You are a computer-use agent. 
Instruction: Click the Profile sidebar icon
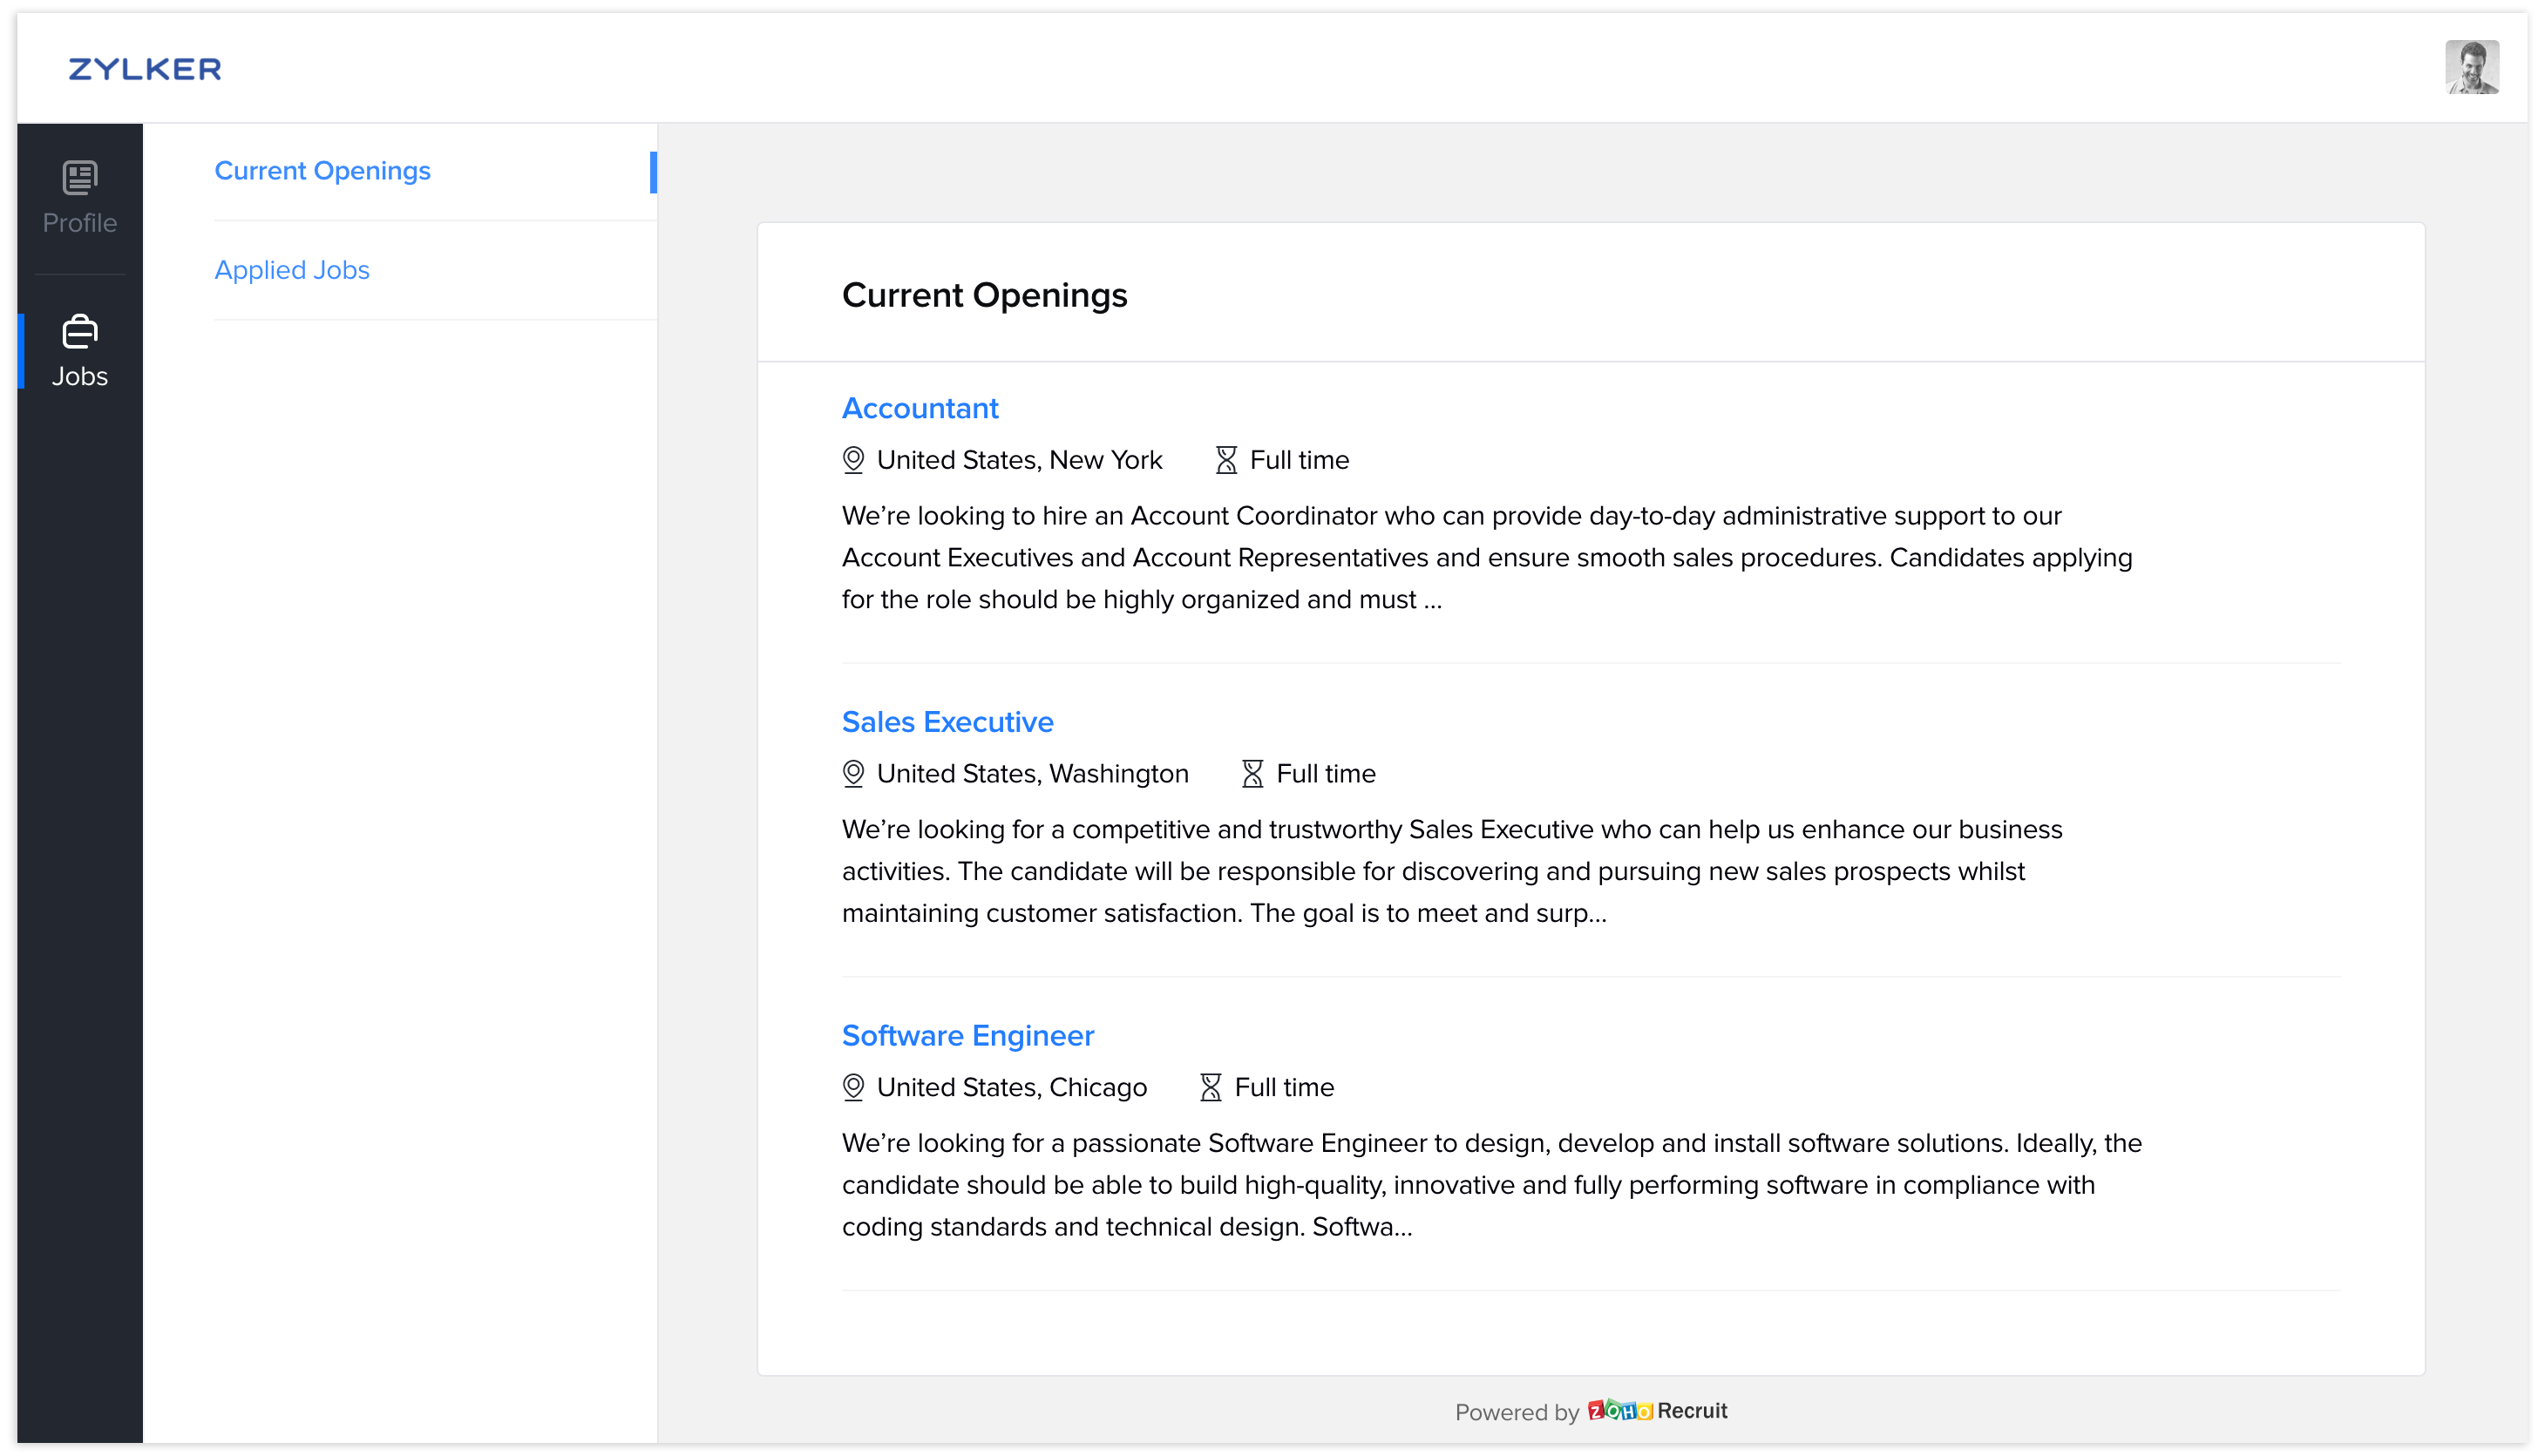click(x=79, y=179)
